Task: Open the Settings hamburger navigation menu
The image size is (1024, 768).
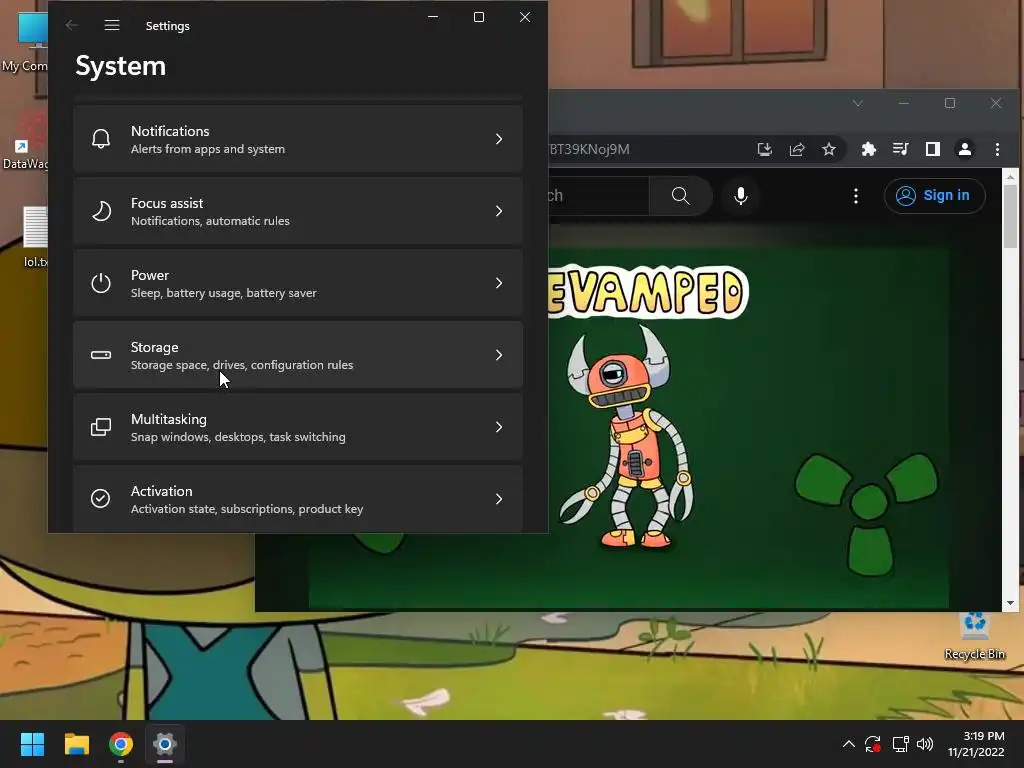Action: click(x=112, y=25)
